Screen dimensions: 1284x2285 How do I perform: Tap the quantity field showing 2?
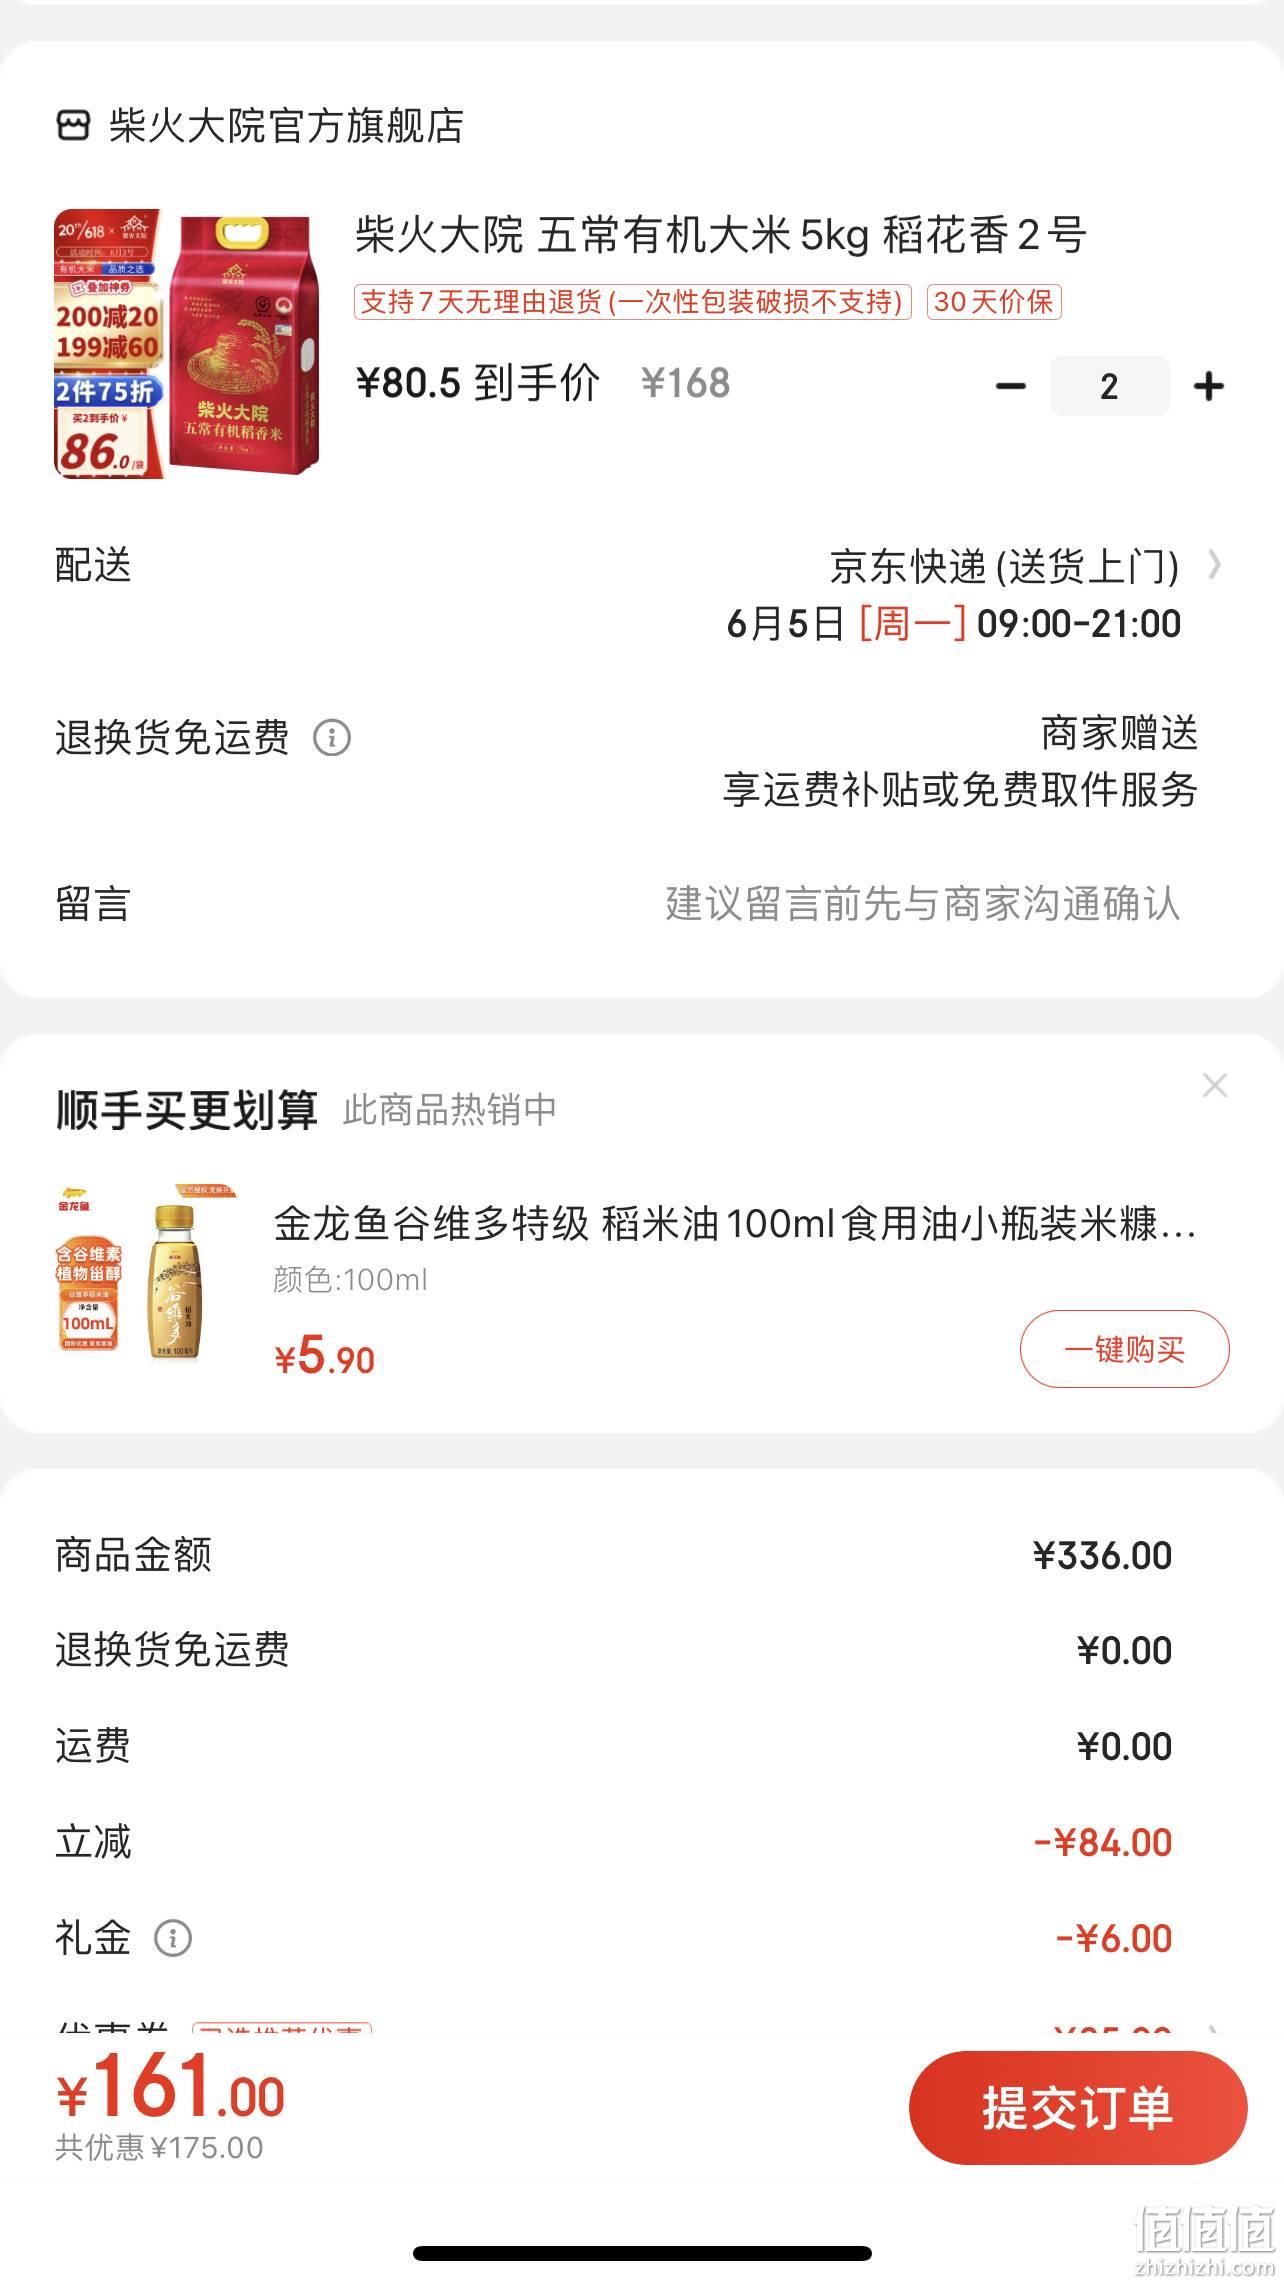coord(1109,386)
